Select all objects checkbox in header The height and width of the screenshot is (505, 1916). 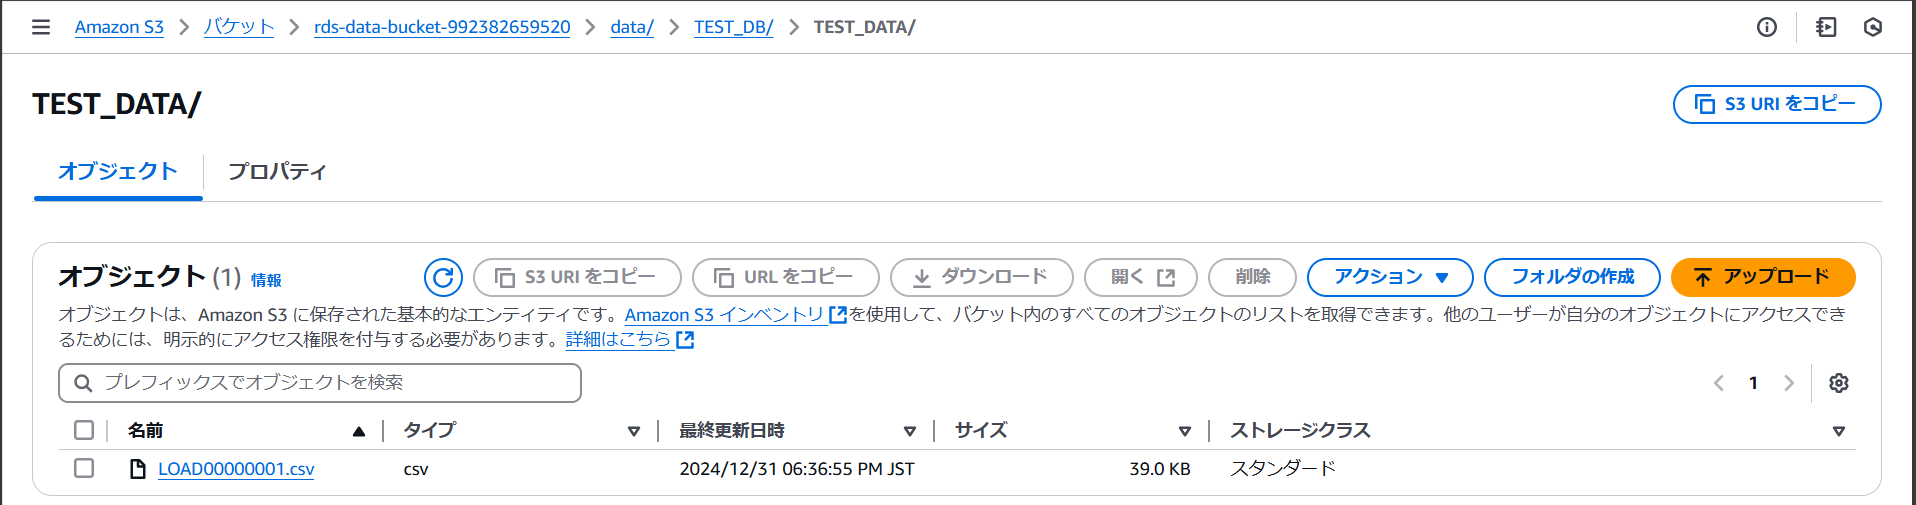(x=84, y=430)
